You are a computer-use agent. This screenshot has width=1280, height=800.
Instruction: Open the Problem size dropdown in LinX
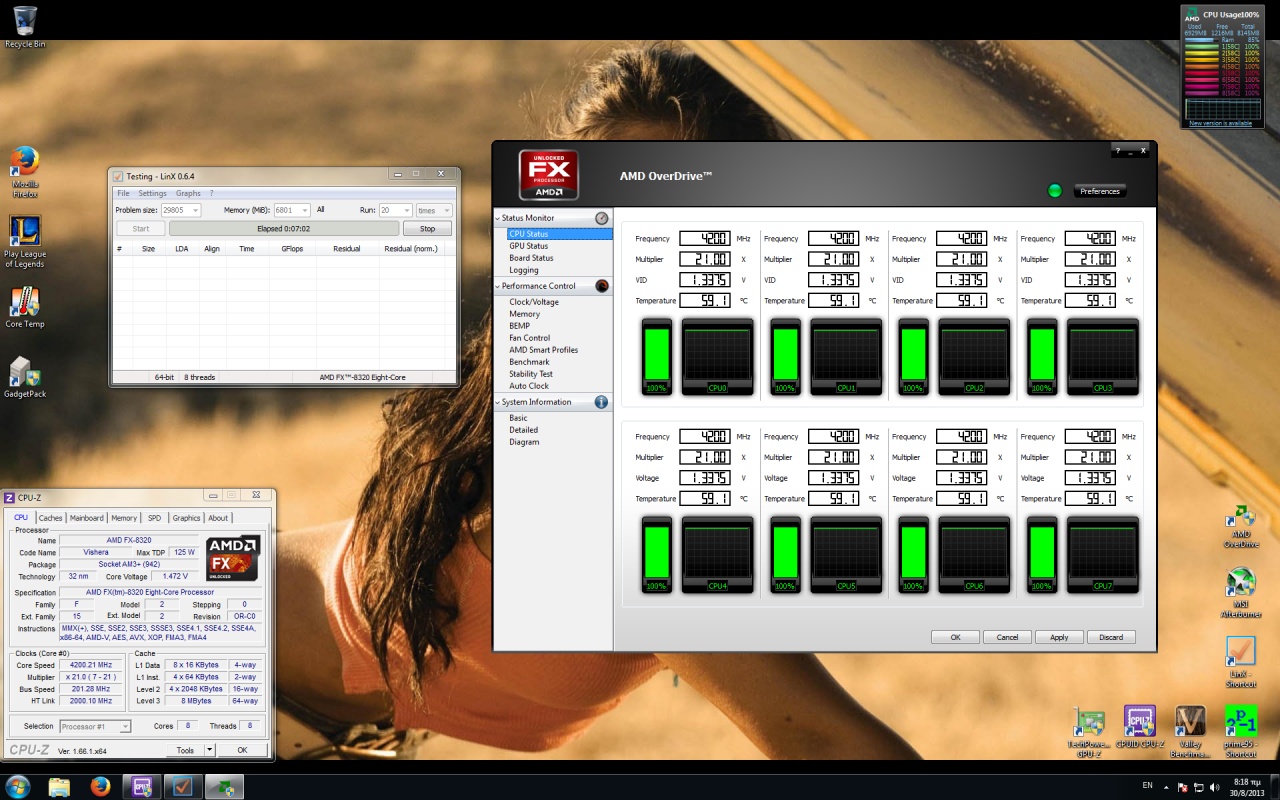click(x=194, y=210)
